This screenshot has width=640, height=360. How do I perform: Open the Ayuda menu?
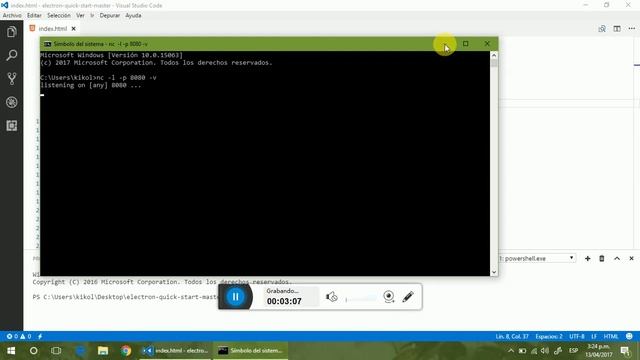coord(133,16)
